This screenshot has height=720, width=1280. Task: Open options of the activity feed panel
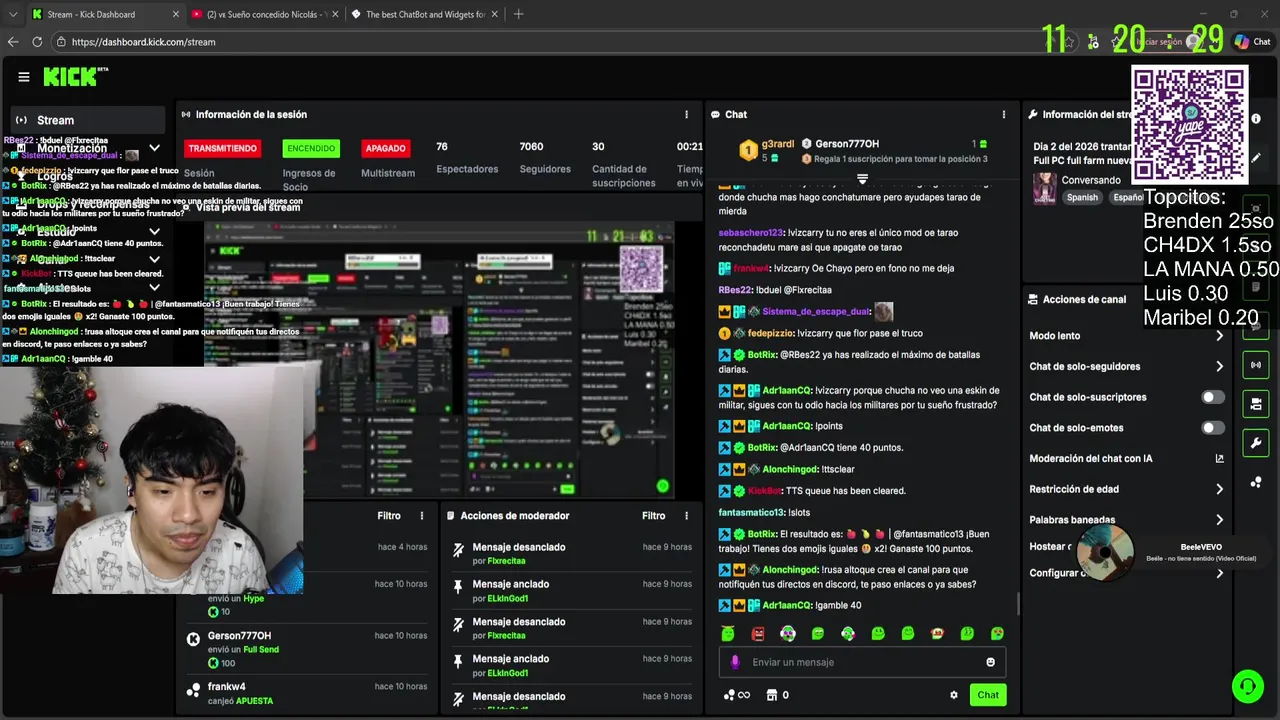pyautogui.click(x=422, y=516)
